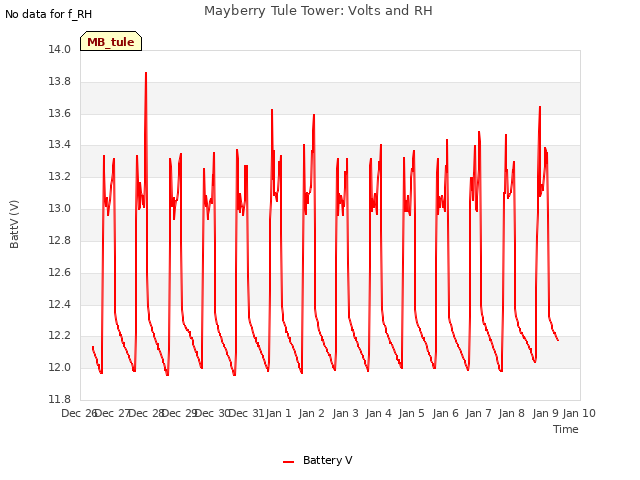The image size is (640, 480).
Task: Click the BattV (V) axis label
Action: pyautogui.click(x=14, y=224)
